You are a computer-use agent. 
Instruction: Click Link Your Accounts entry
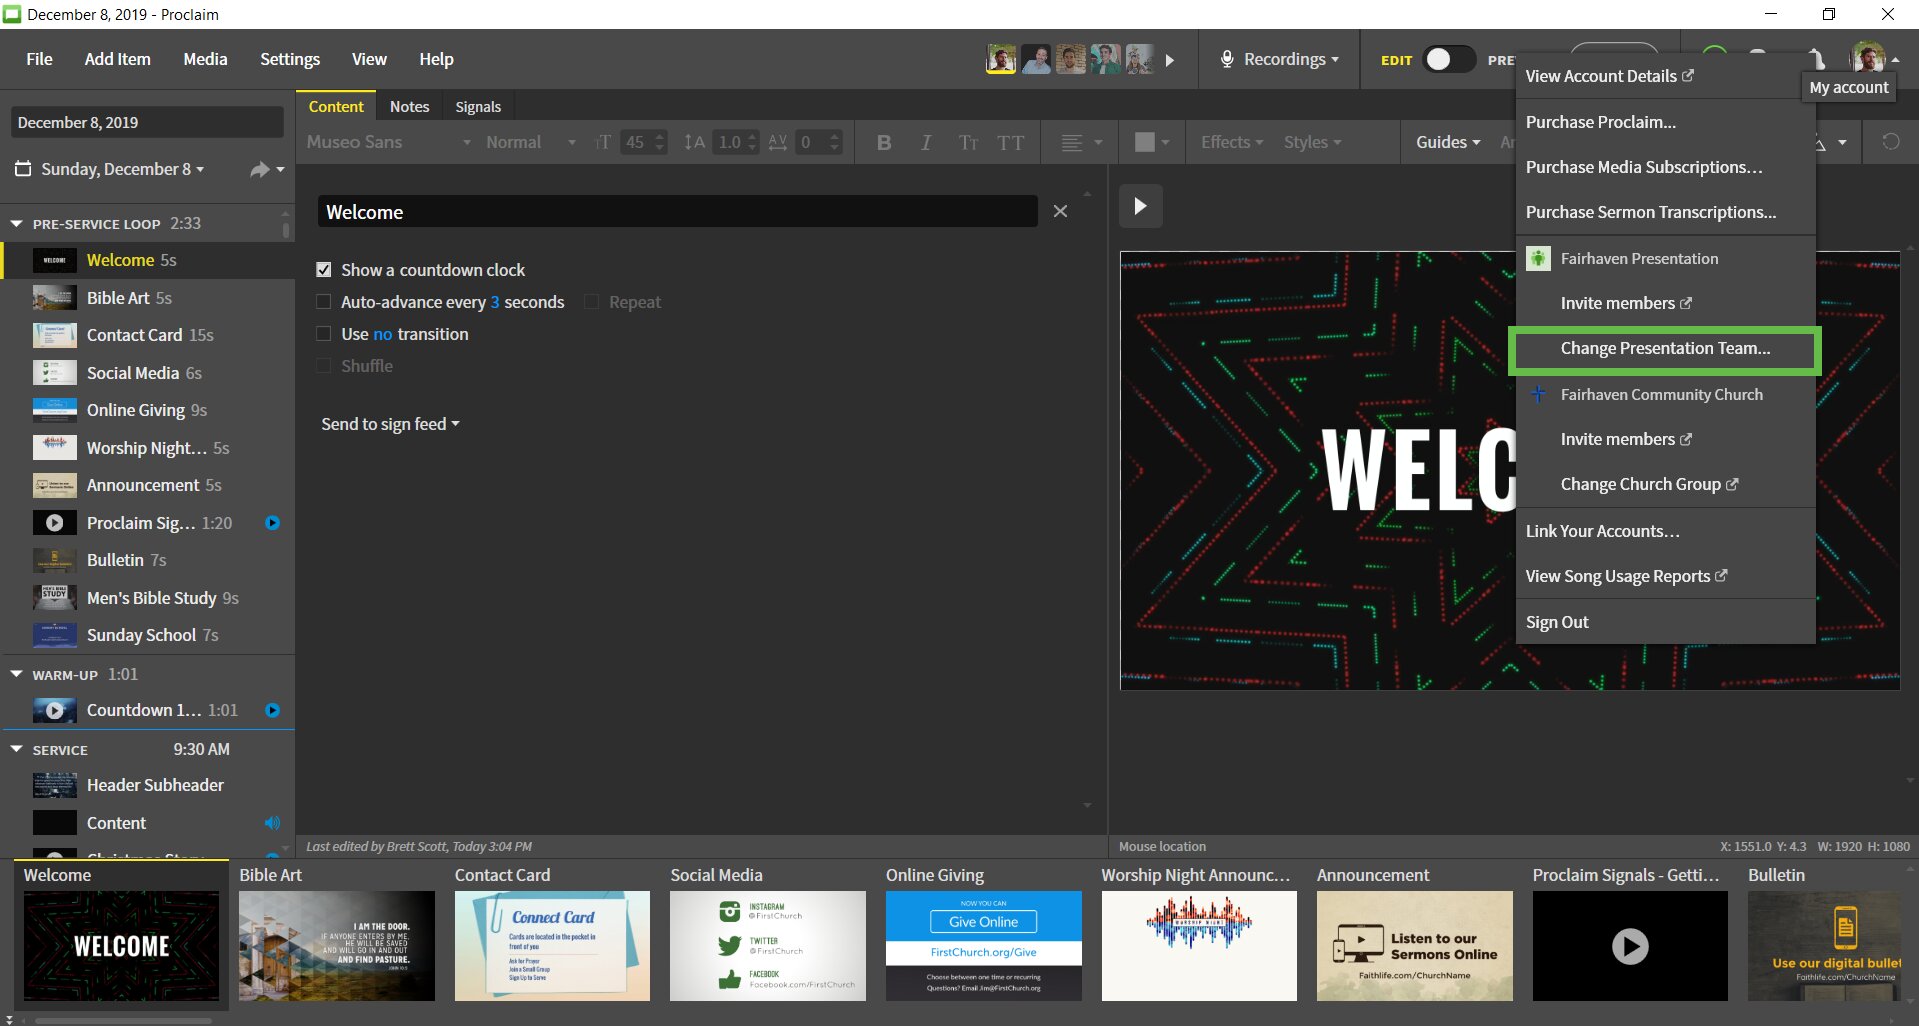coord(1602,531)
